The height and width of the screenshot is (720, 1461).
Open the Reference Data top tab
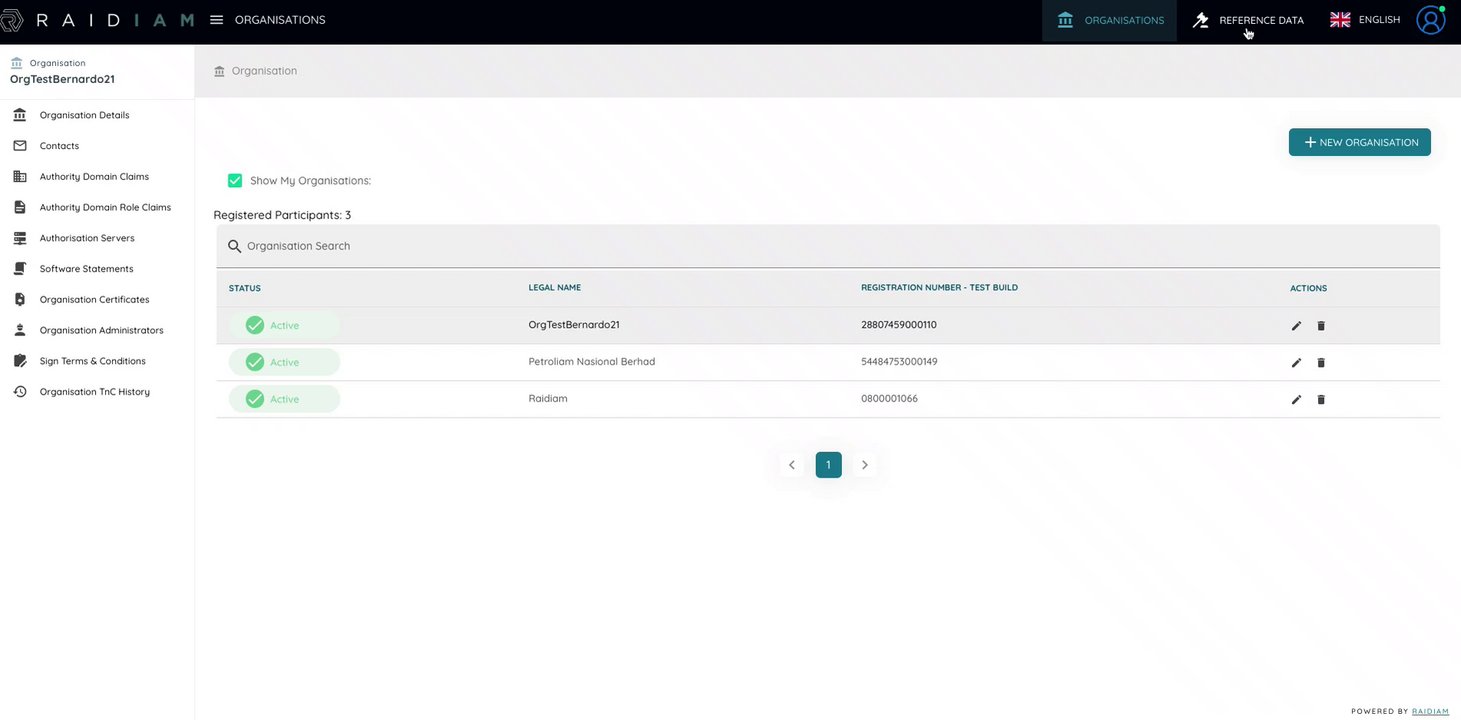point(1248,20)
